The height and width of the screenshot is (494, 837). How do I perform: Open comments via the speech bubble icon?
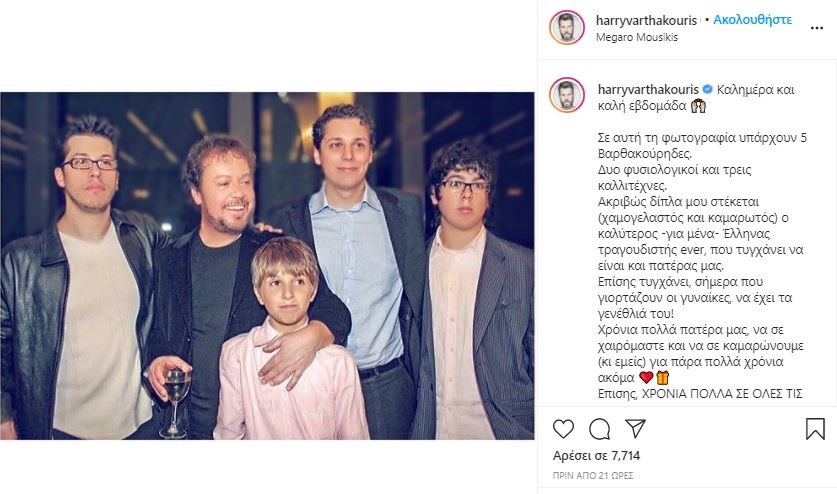coord(600,429)
